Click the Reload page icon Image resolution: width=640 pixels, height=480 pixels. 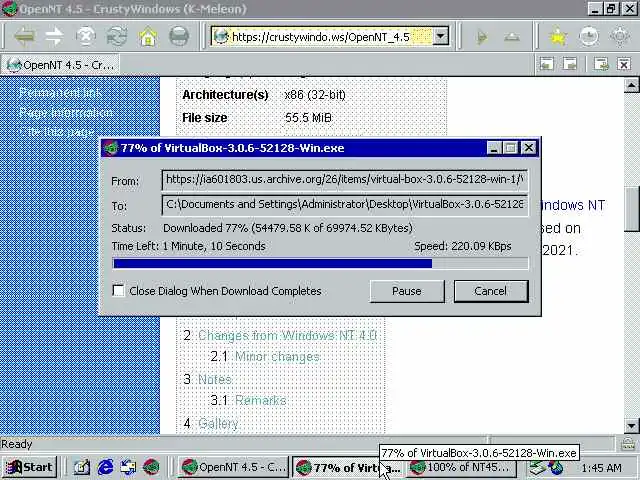coord(117,37)
